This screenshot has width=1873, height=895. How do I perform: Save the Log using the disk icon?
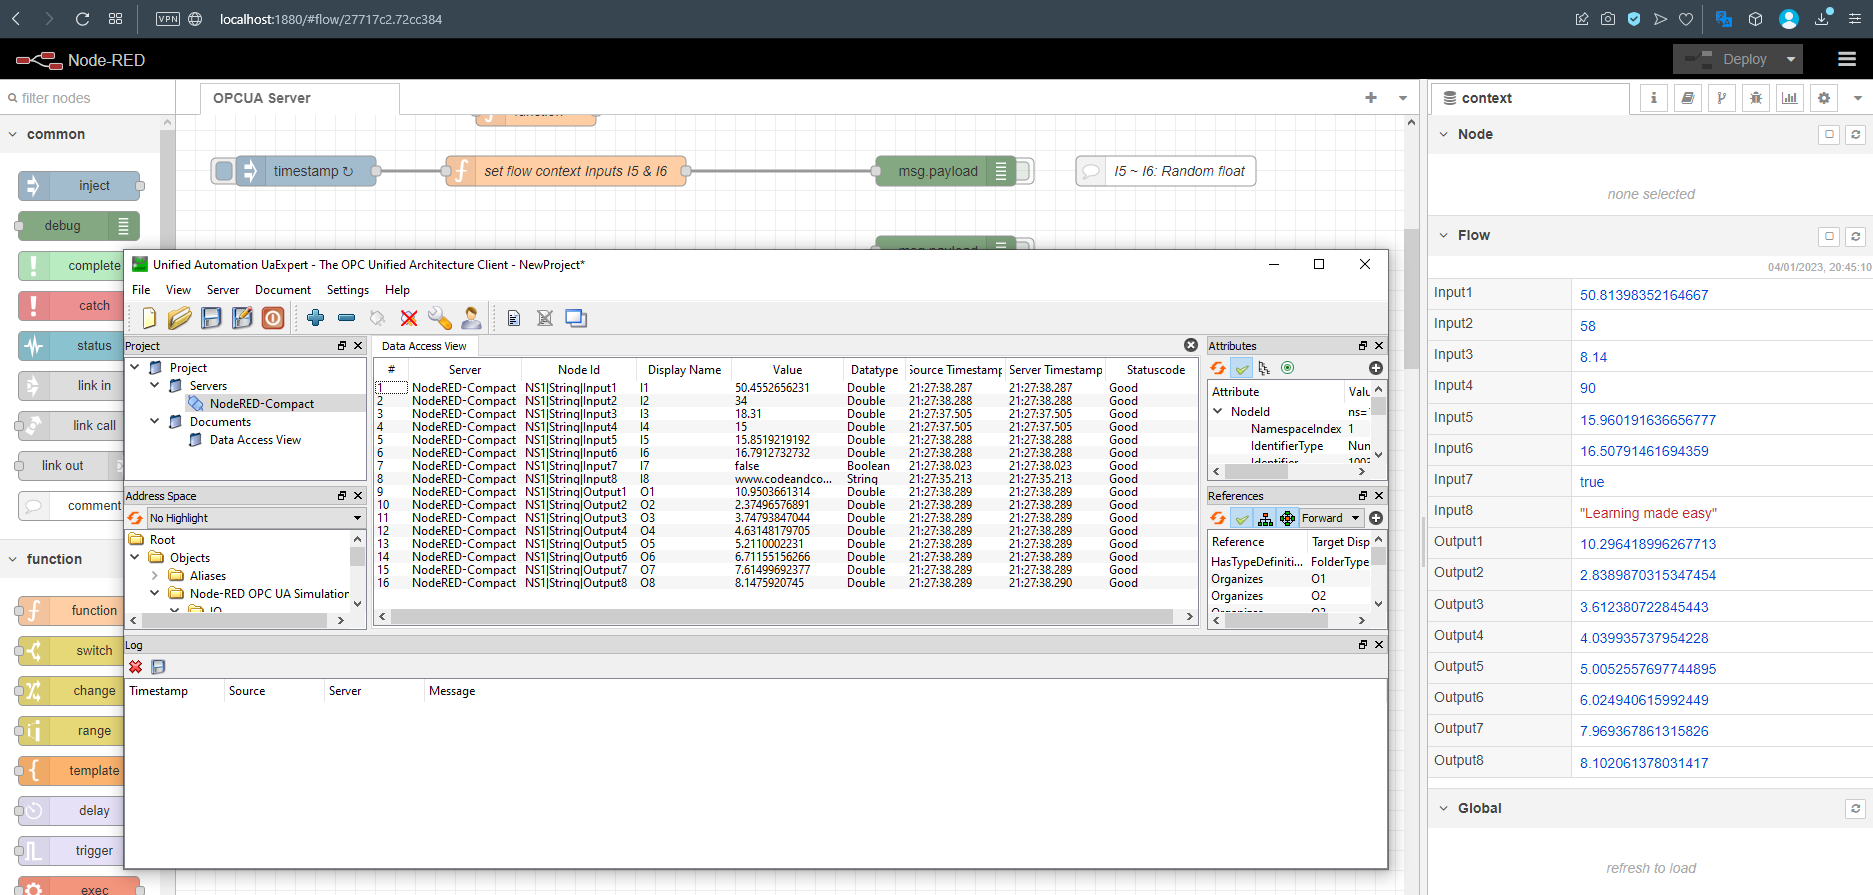pos(158,667)
